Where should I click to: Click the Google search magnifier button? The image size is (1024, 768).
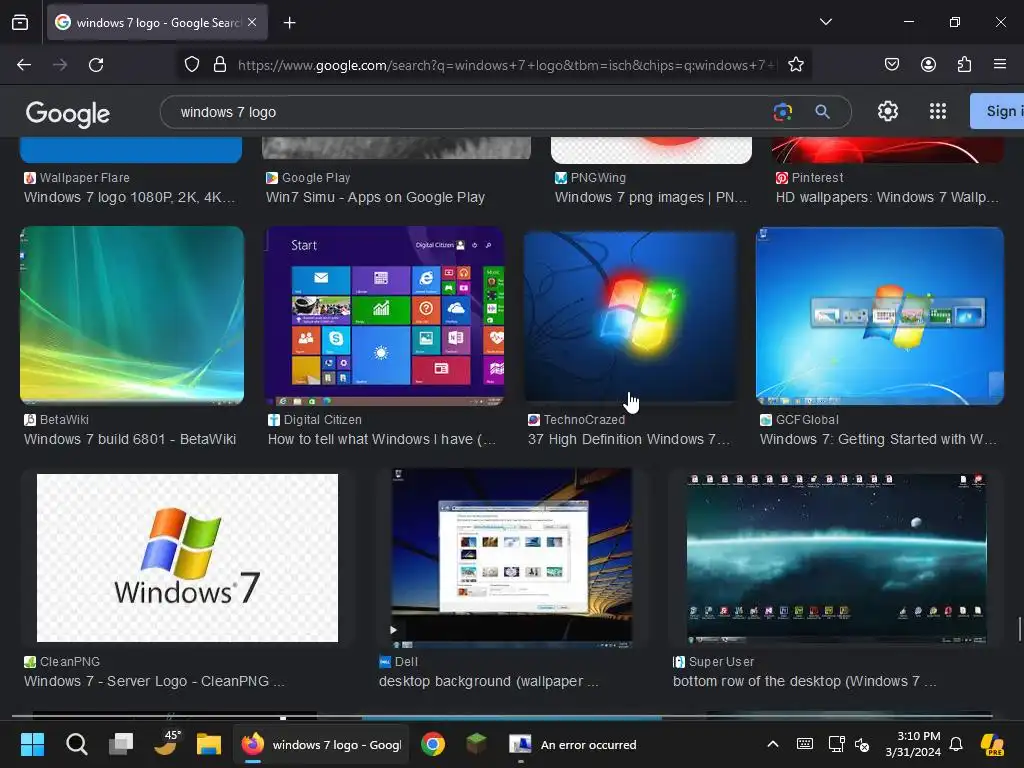click(822, 112)
